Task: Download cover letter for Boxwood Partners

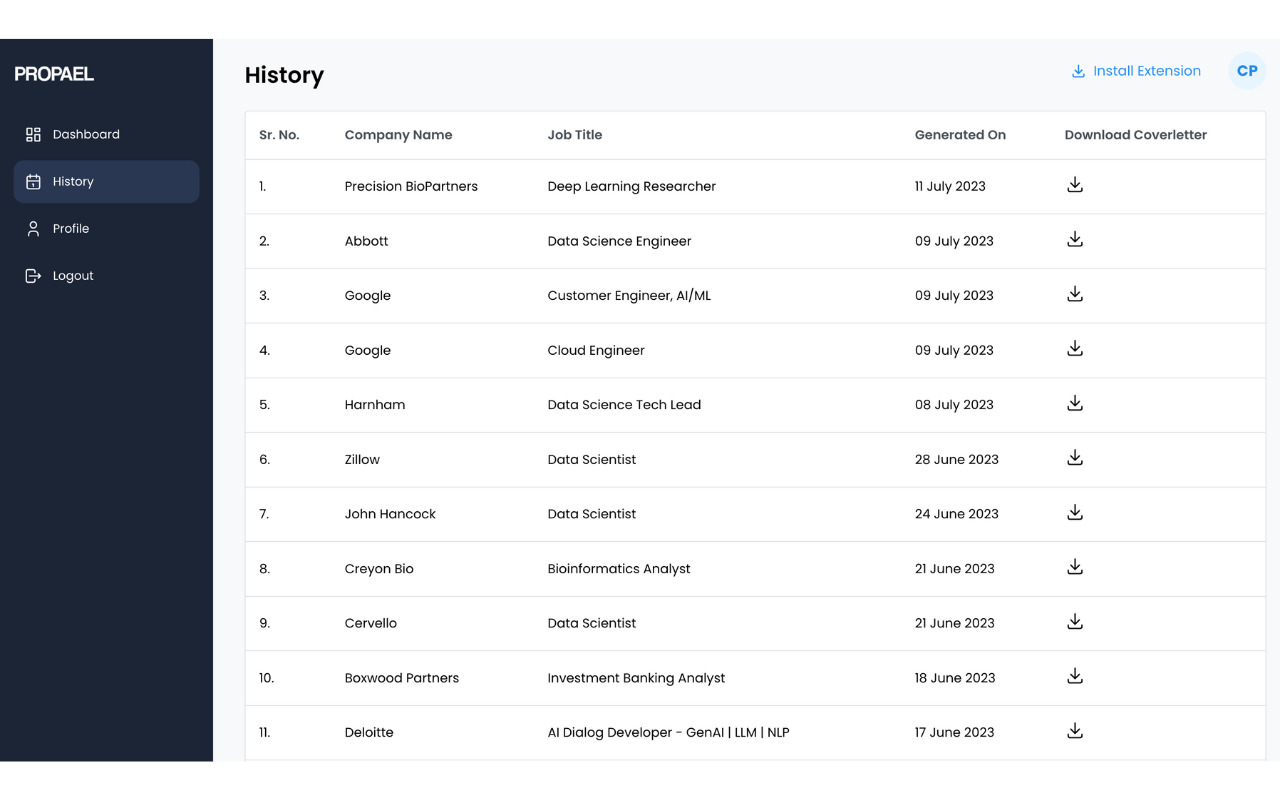Action: (1075, 677)
